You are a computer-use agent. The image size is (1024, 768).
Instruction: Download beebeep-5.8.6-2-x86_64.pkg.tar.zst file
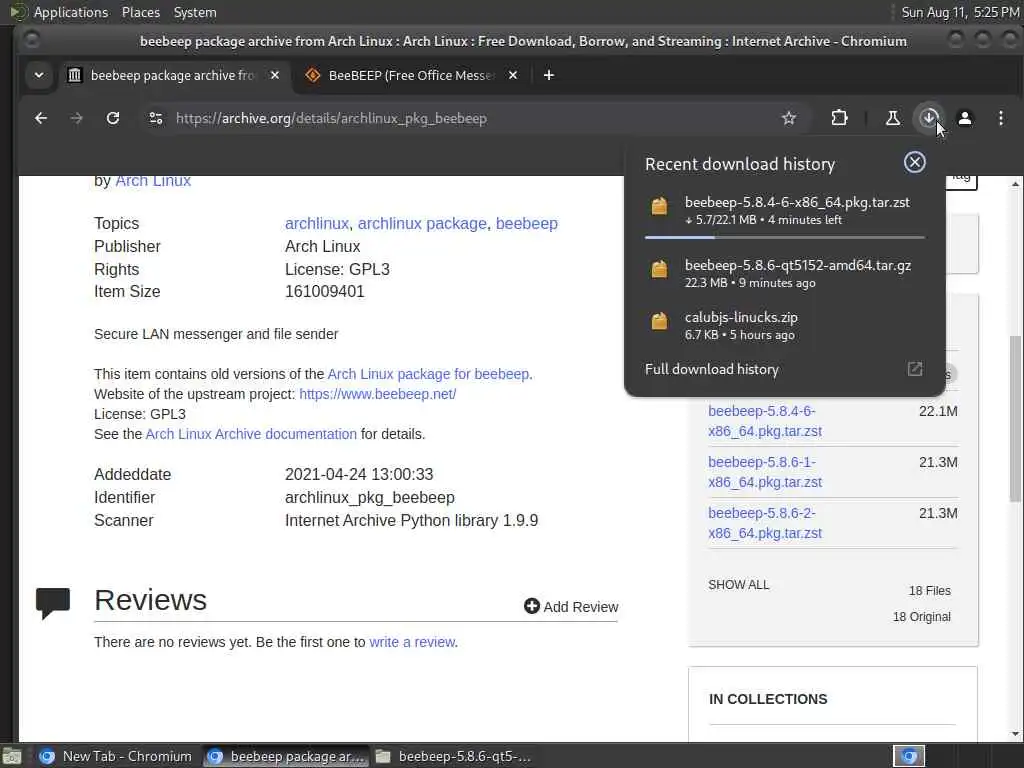(x=765, y=522)
